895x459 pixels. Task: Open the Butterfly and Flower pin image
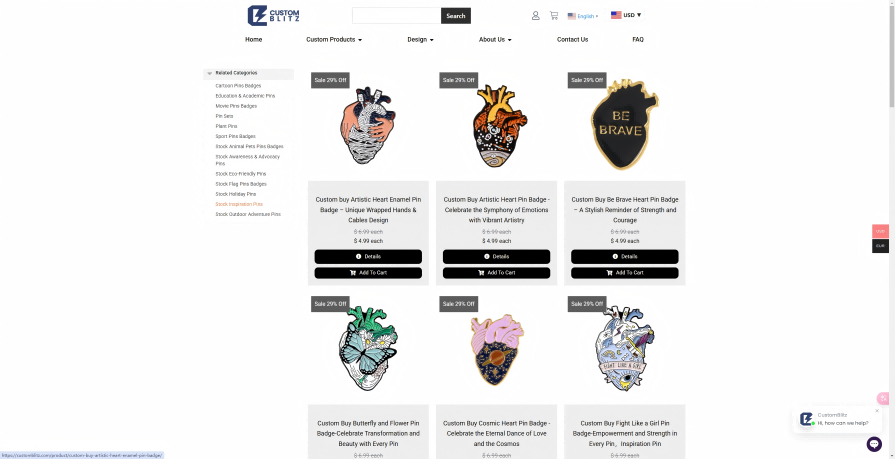[368, 347]
